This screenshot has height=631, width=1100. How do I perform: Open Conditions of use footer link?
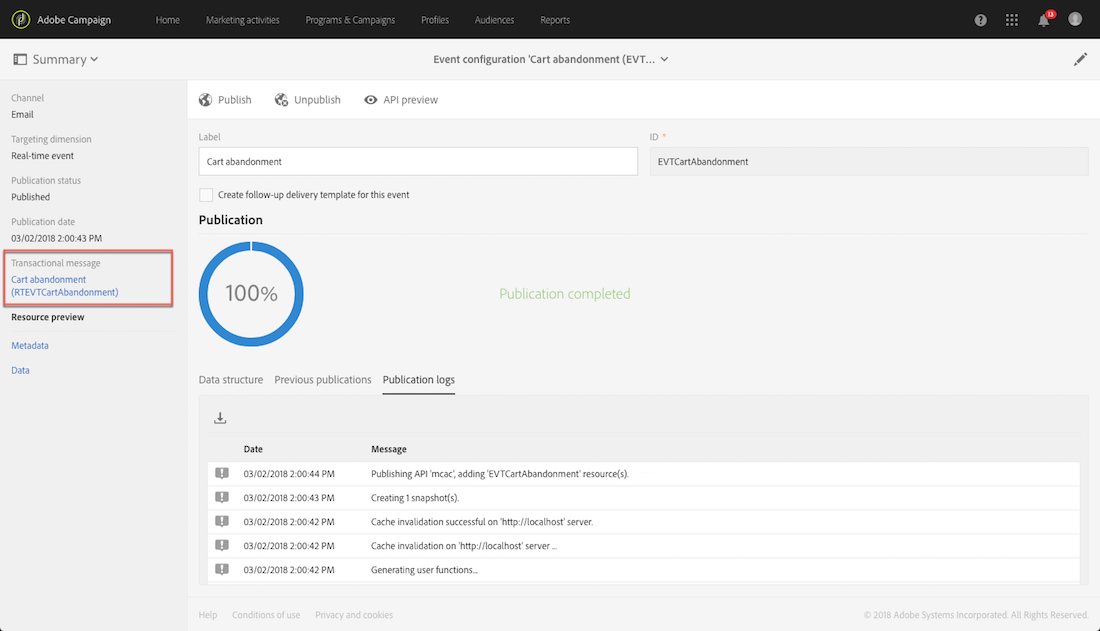click(x=266, y=615)
